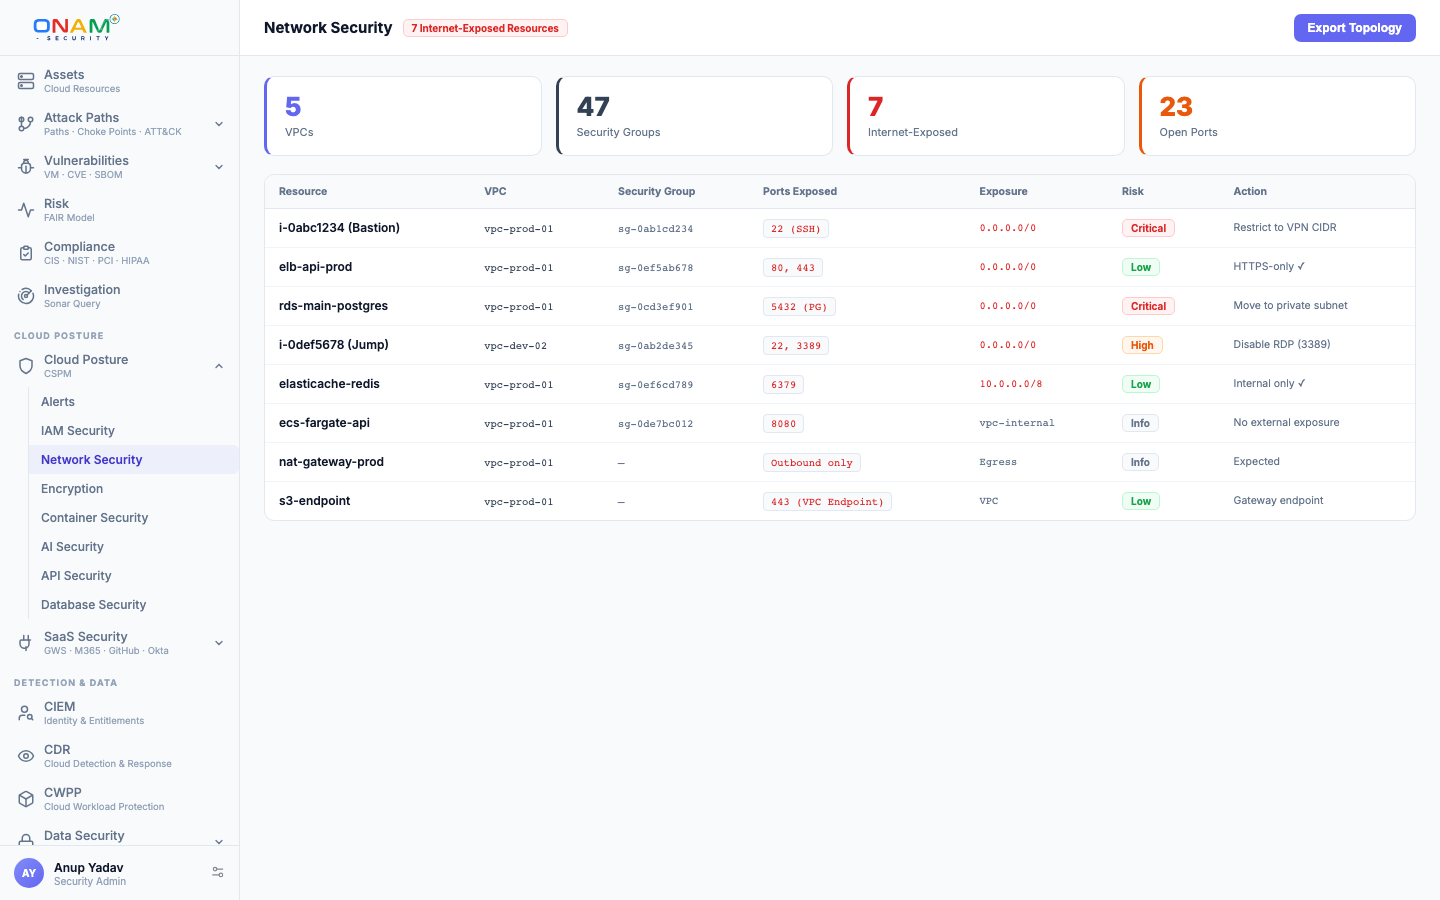The height and width of the screenshot is (900, 1440).
Task: Click the 22, 3389 port tag
Action: (x=796, y=346)
